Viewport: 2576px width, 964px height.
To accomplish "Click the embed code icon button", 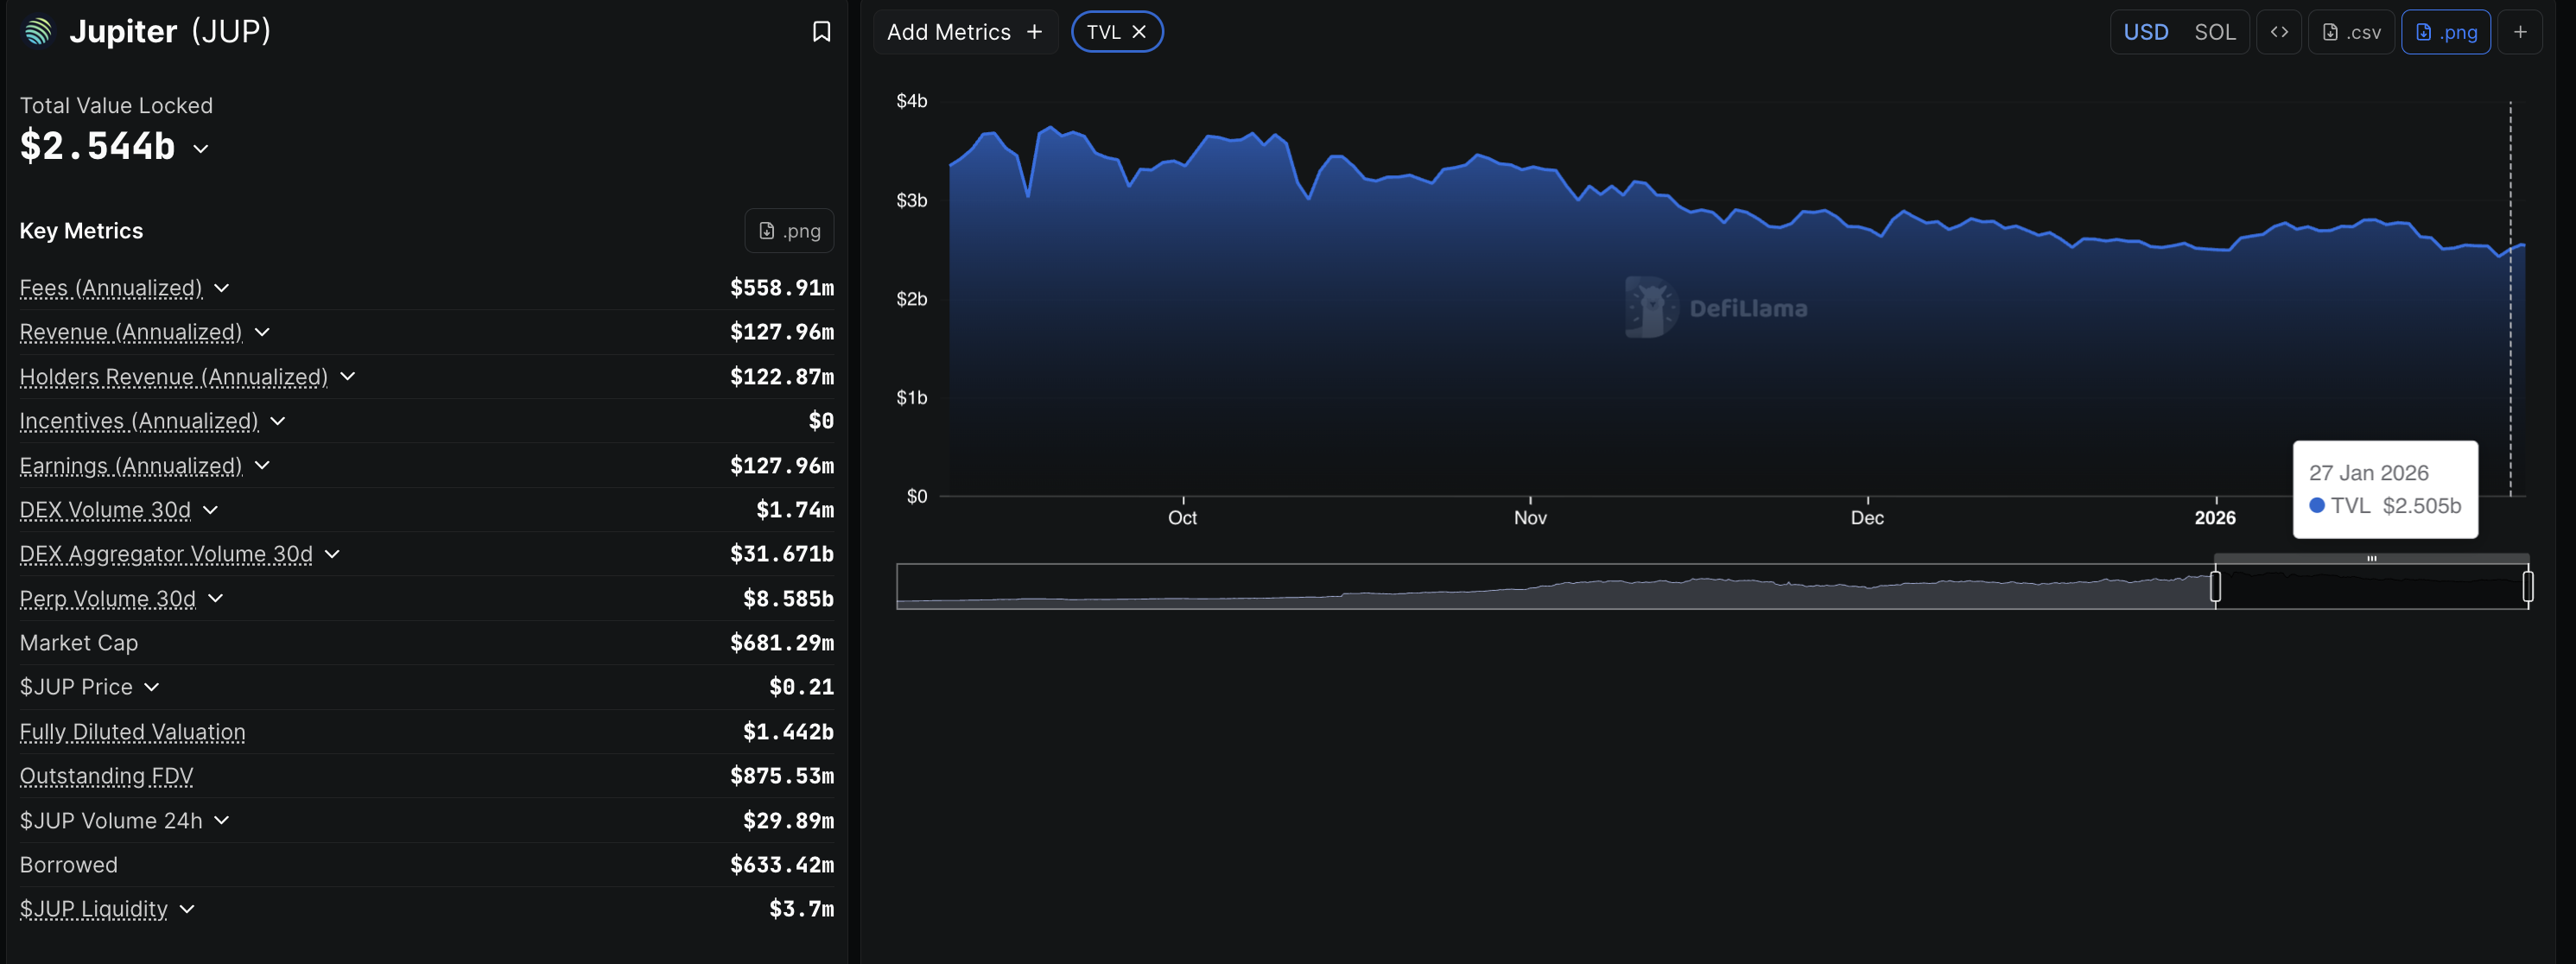I will 2278,32.
